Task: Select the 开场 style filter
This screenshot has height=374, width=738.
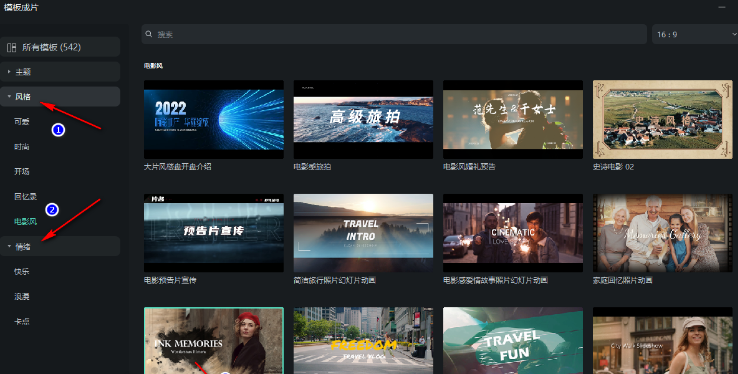Action: [22, 171]
